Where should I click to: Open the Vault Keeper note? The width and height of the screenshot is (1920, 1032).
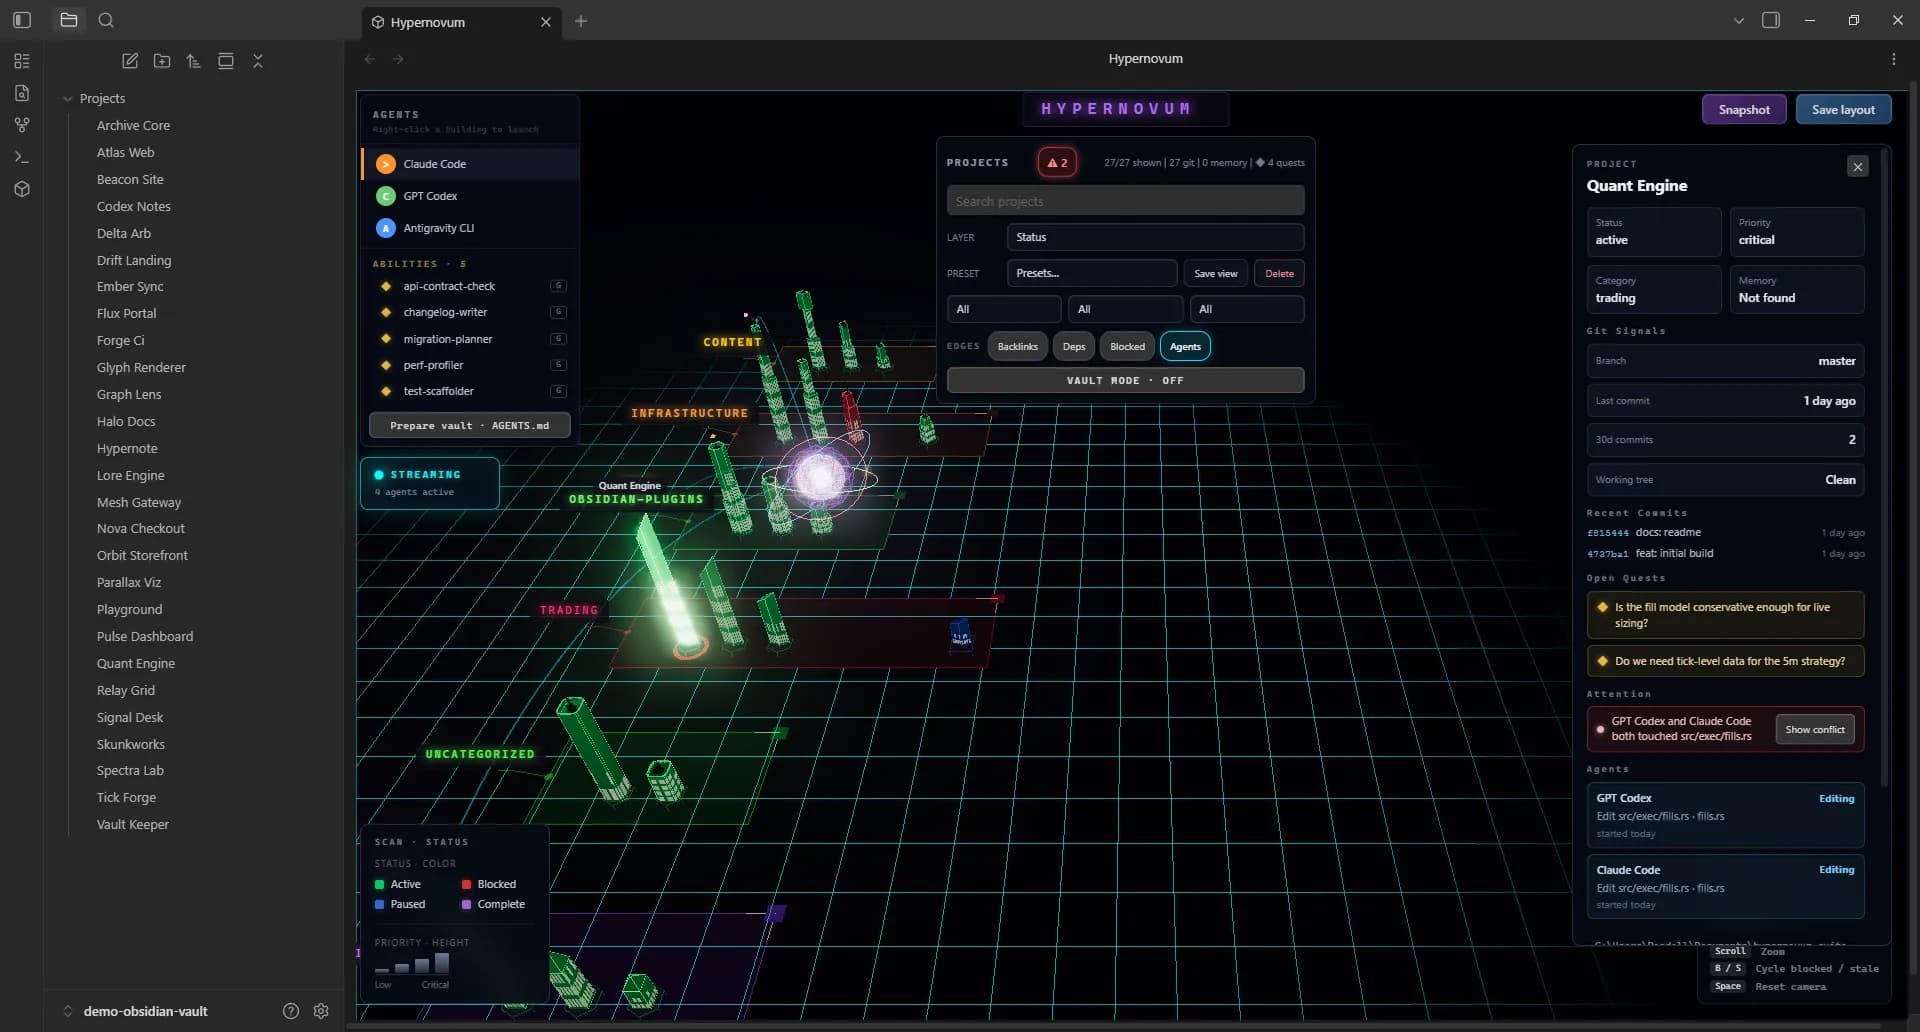click(x=133, y=824)
